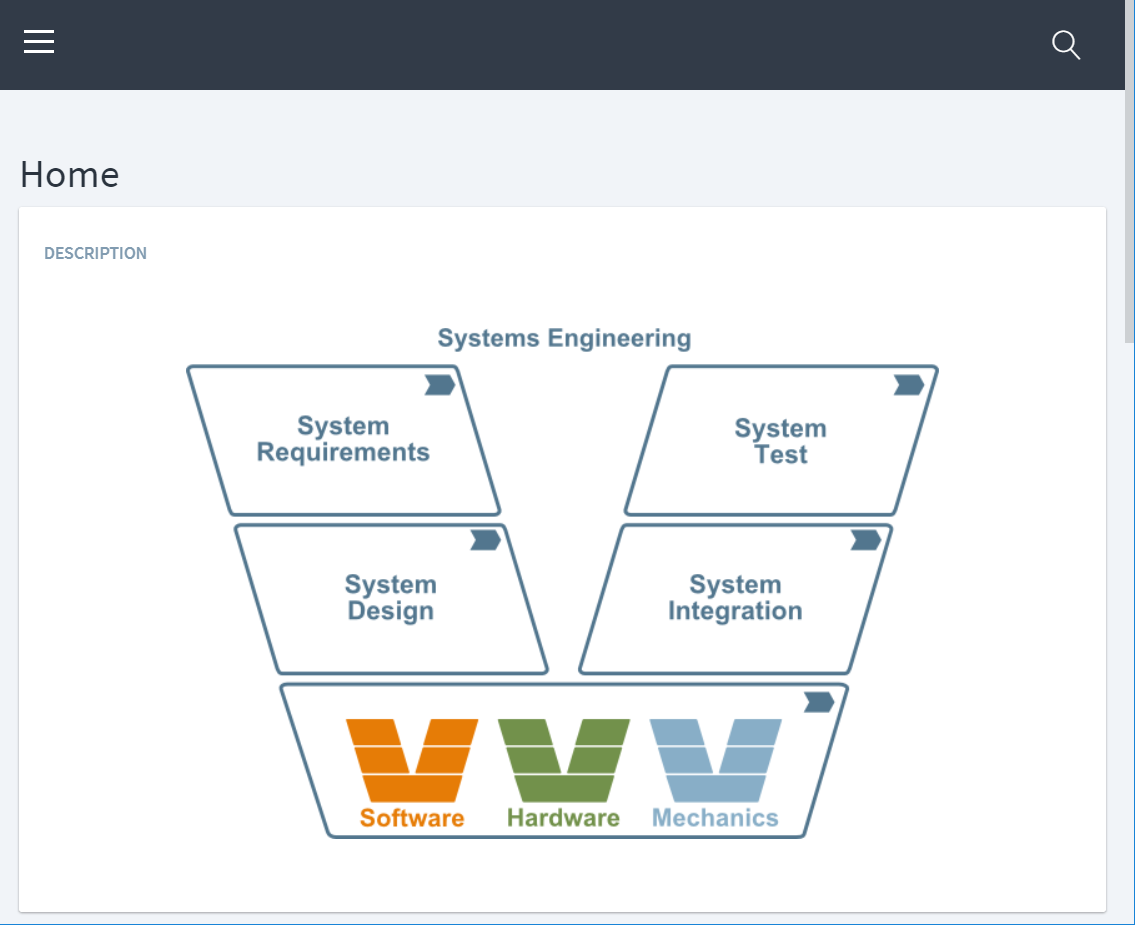The height and width of the screenshot is (925, 1135).
Task: Open the System Test block
Action: pyautogui.click(x=780, y=441)
